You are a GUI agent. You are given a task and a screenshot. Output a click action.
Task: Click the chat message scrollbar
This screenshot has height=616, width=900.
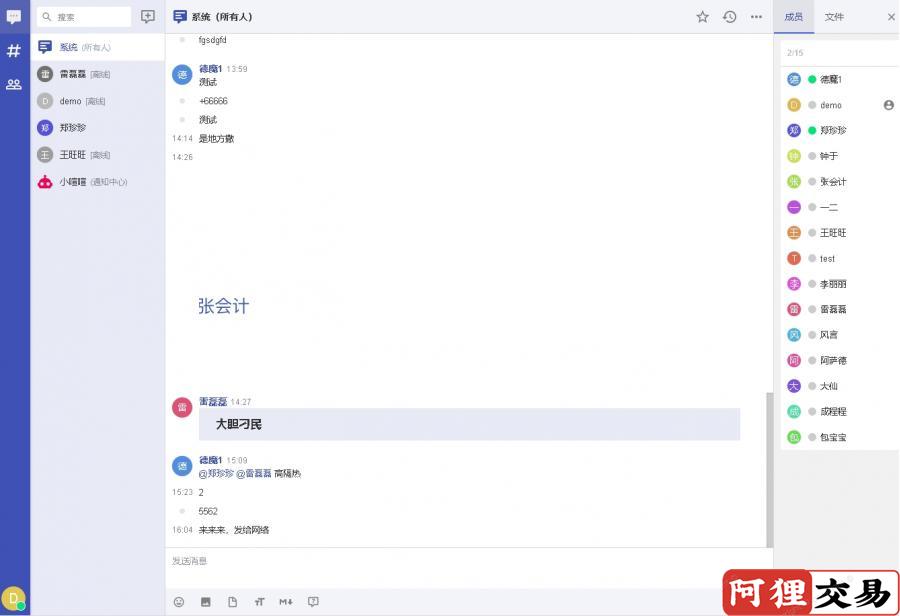tap(770, 470)
